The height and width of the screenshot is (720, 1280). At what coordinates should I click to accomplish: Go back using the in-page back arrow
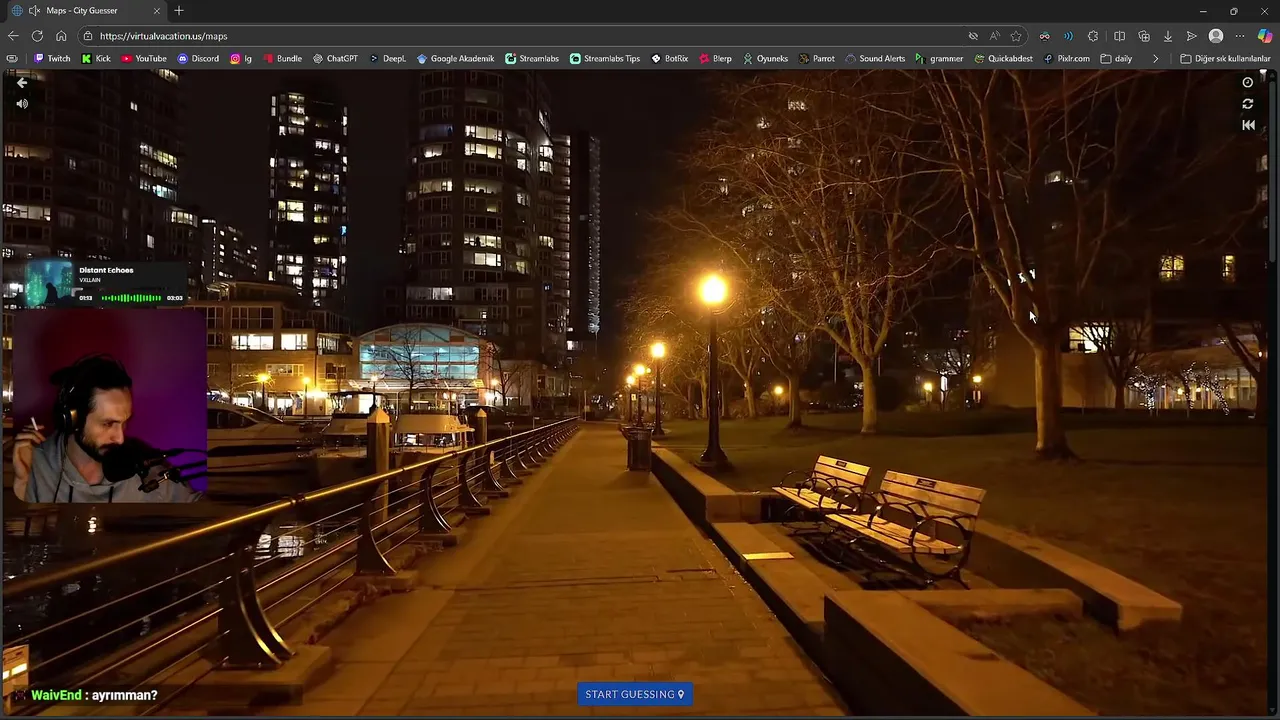(x=22, y=83)
